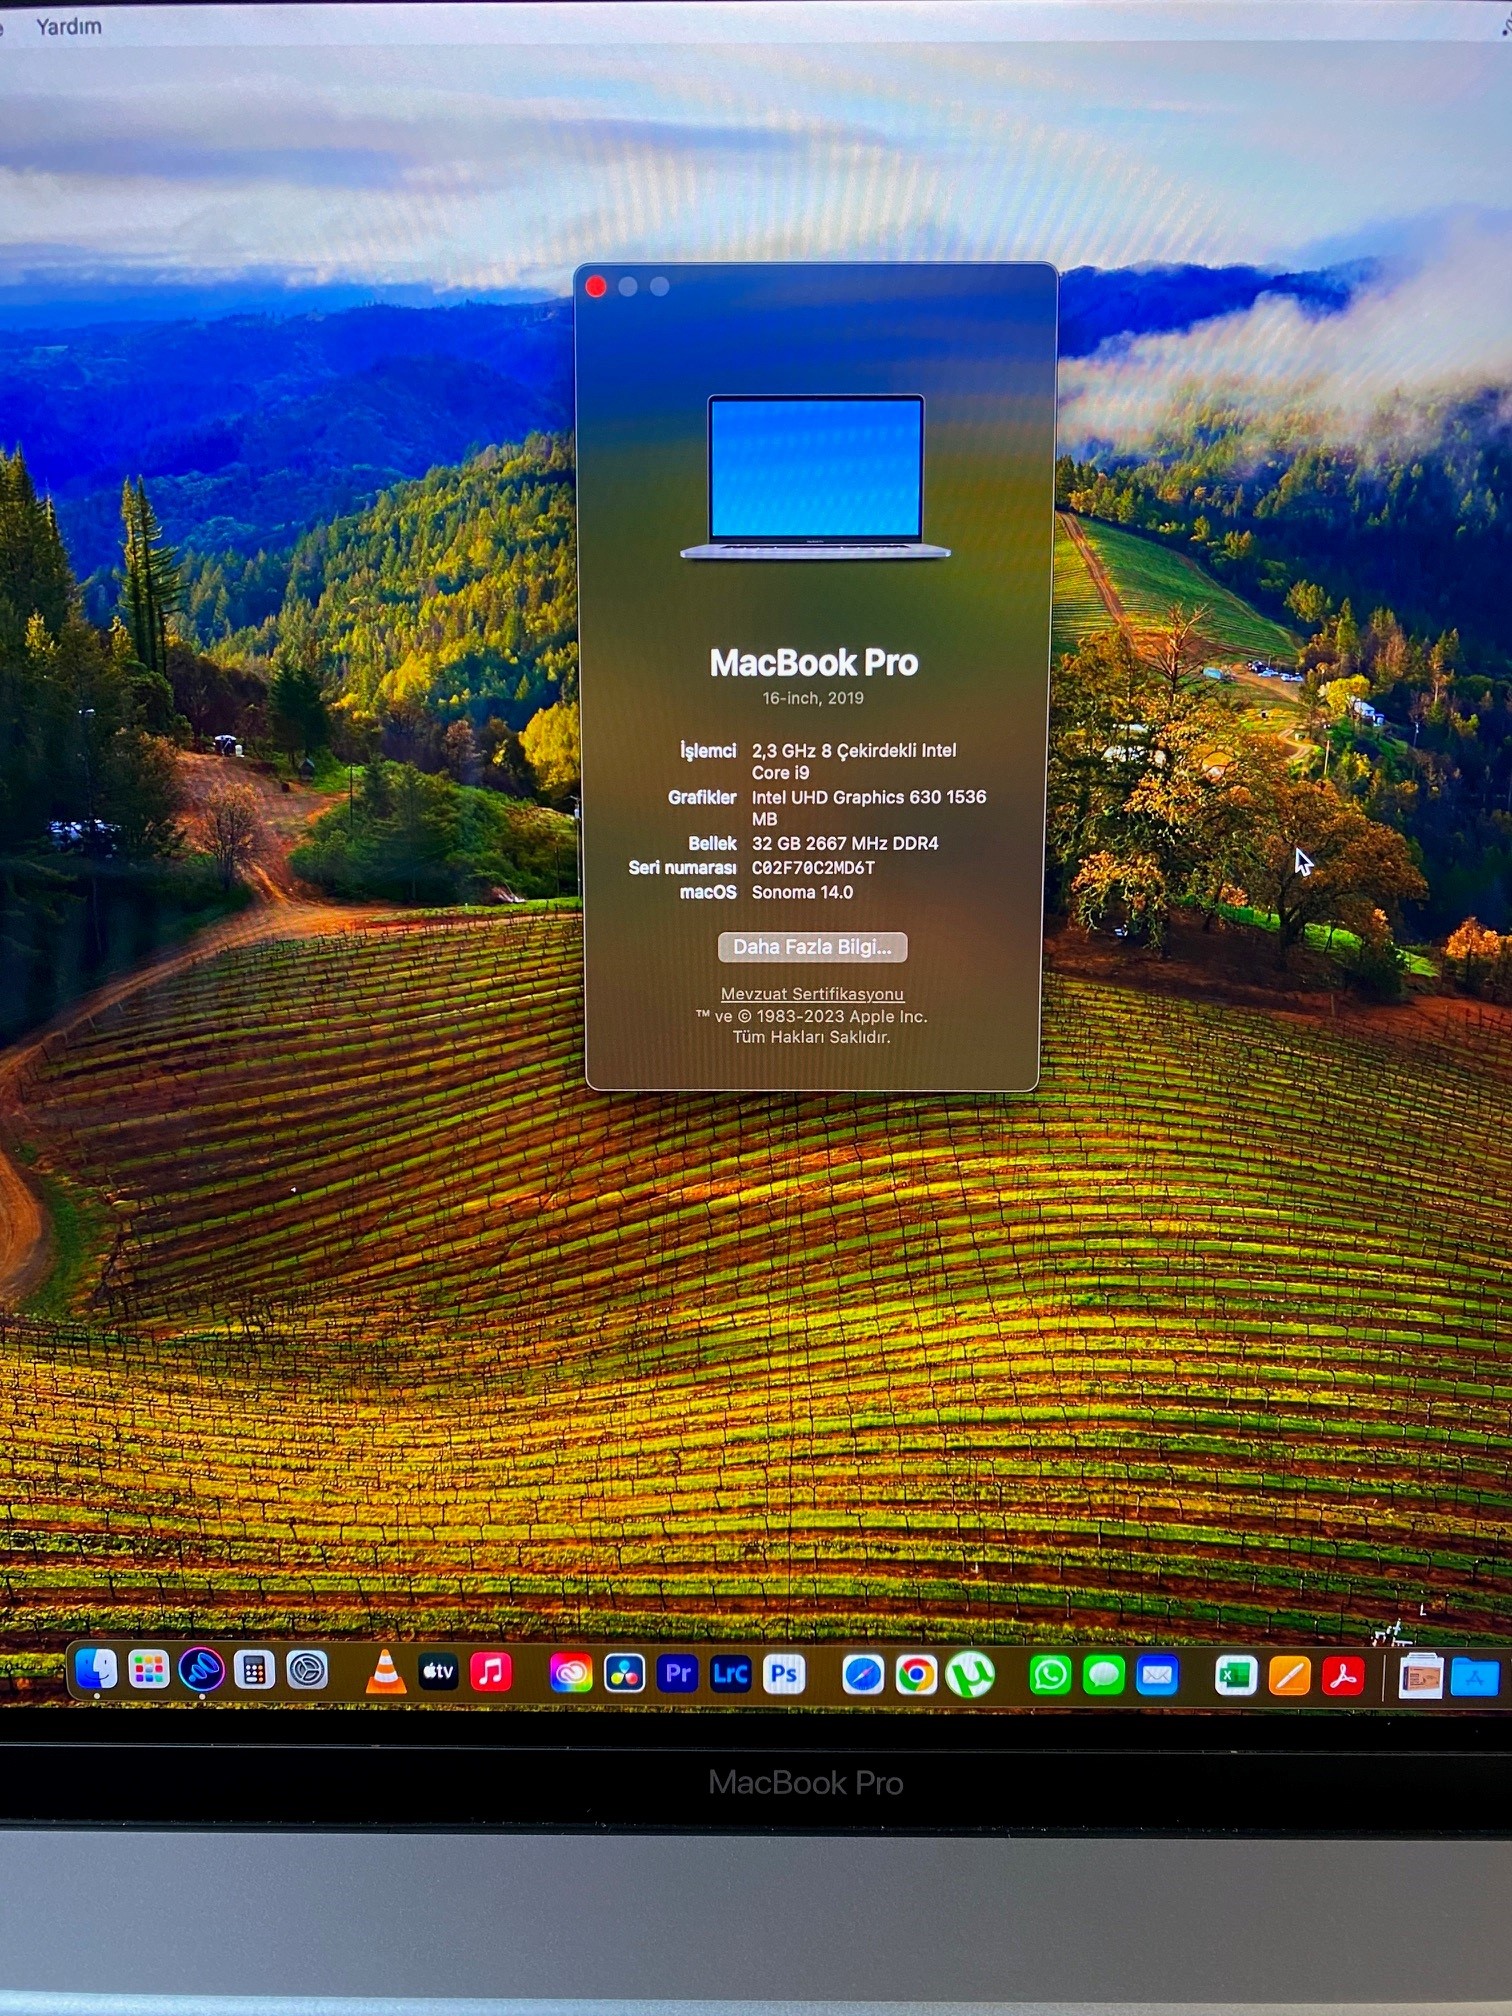Close the MacBook Pro info window
1512x2016 pixels.
[596, 287]
